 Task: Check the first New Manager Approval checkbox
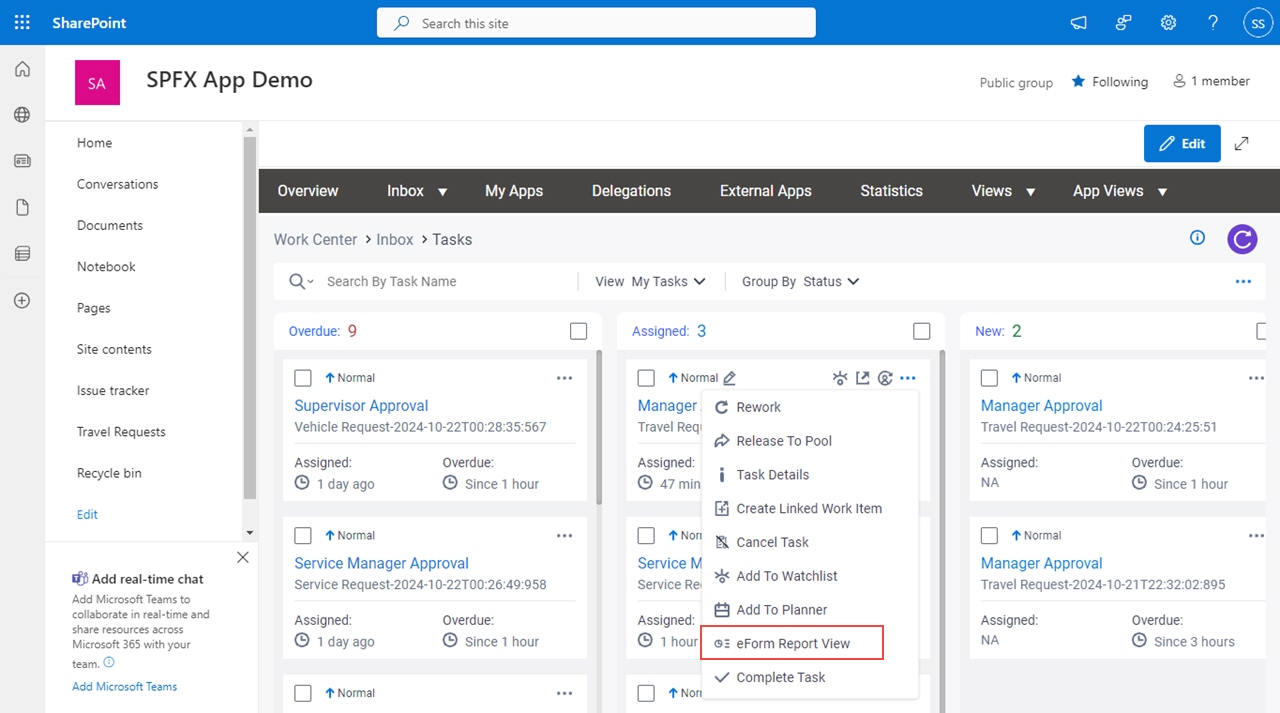tap(989, 378)
